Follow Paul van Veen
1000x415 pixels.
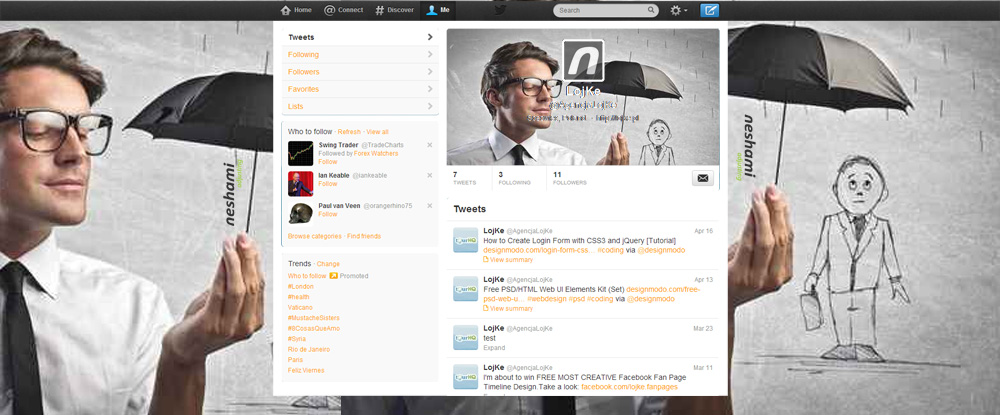[x=328, y=214]
